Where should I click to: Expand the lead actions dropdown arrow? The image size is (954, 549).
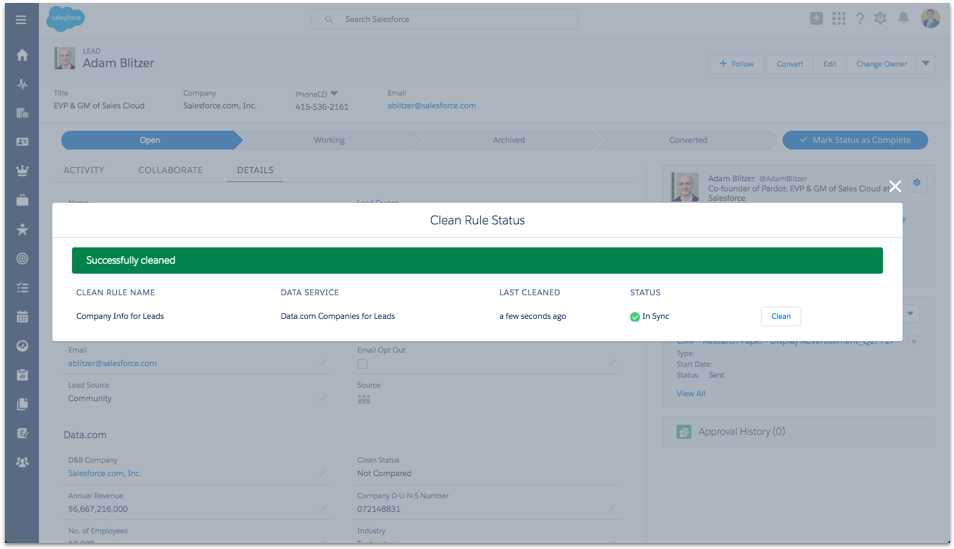coord(925,63)
